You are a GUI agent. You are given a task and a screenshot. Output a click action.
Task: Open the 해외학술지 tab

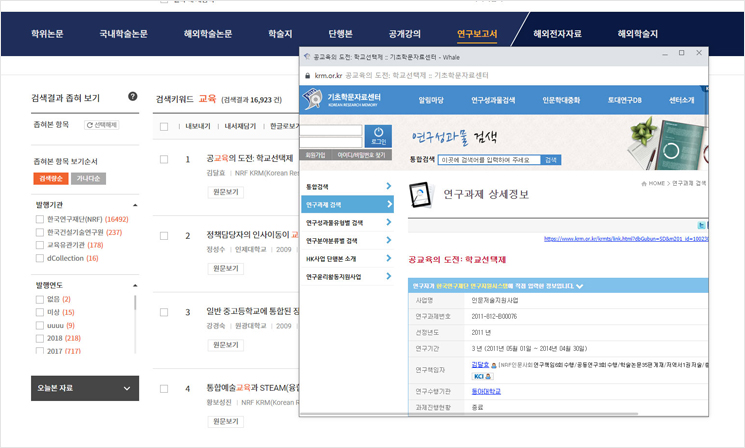click(638, 34)
